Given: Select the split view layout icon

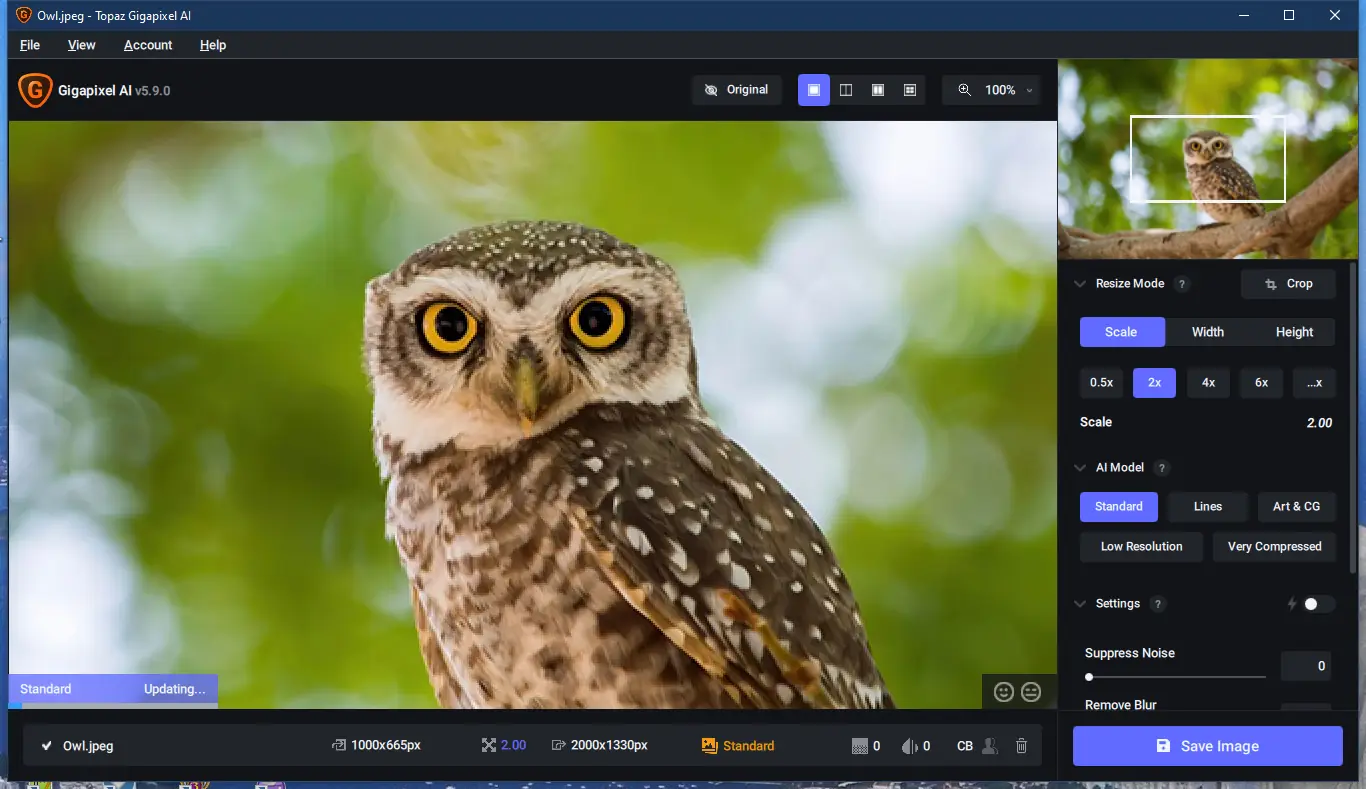Looking at the screenshot, I should click(x=846, y=90).
